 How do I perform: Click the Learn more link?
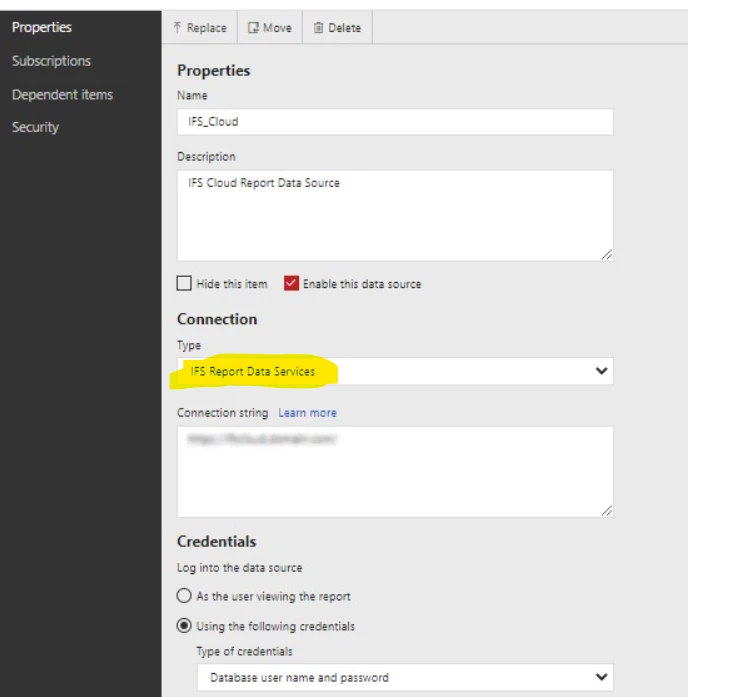click(307, 413)
